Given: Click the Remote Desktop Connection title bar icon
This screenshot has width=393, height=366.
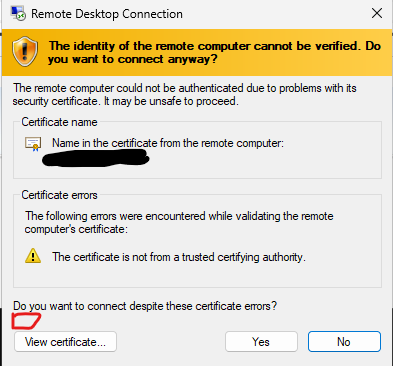Looking at the screenshot, I should point(18,13).
